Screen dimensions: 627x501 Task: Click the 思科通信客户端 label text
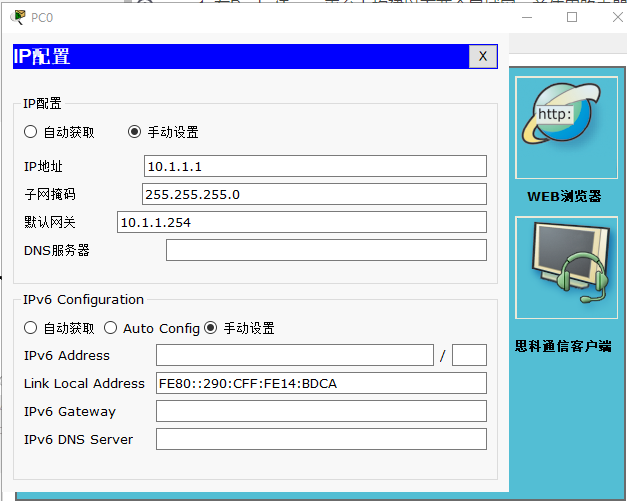[x=563, y=346]
